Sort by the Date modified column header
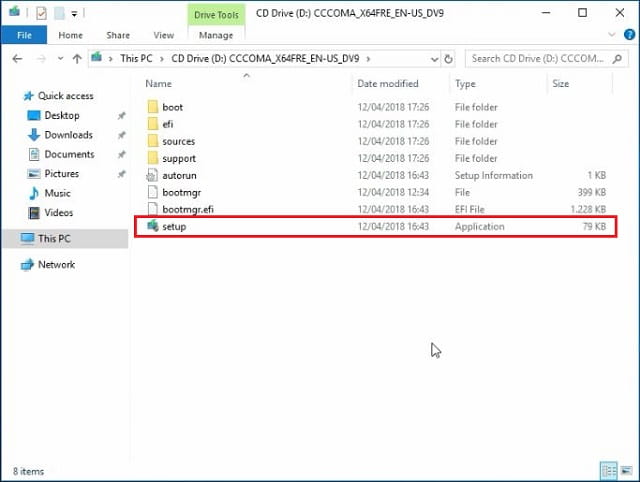 coord(388,84)
